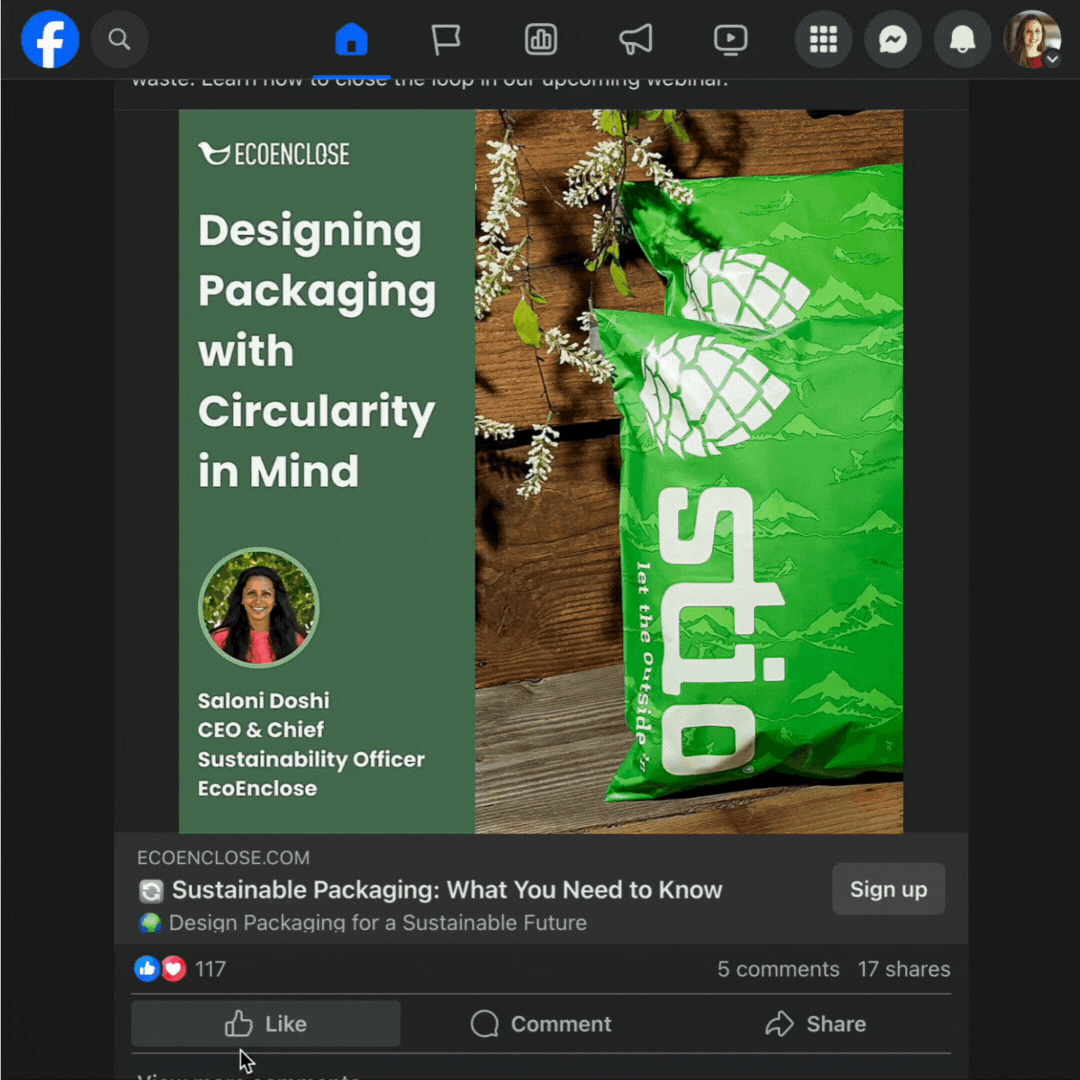Click the blue like reaction icon

(x=147, y=969)
